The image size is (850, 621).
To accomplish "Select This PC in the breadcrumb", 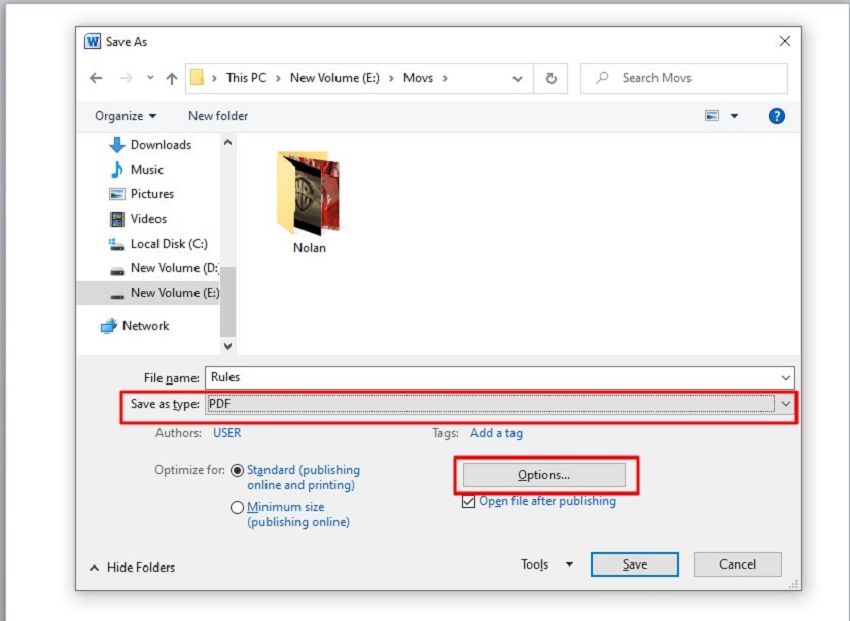I will [x=246, y=78].
